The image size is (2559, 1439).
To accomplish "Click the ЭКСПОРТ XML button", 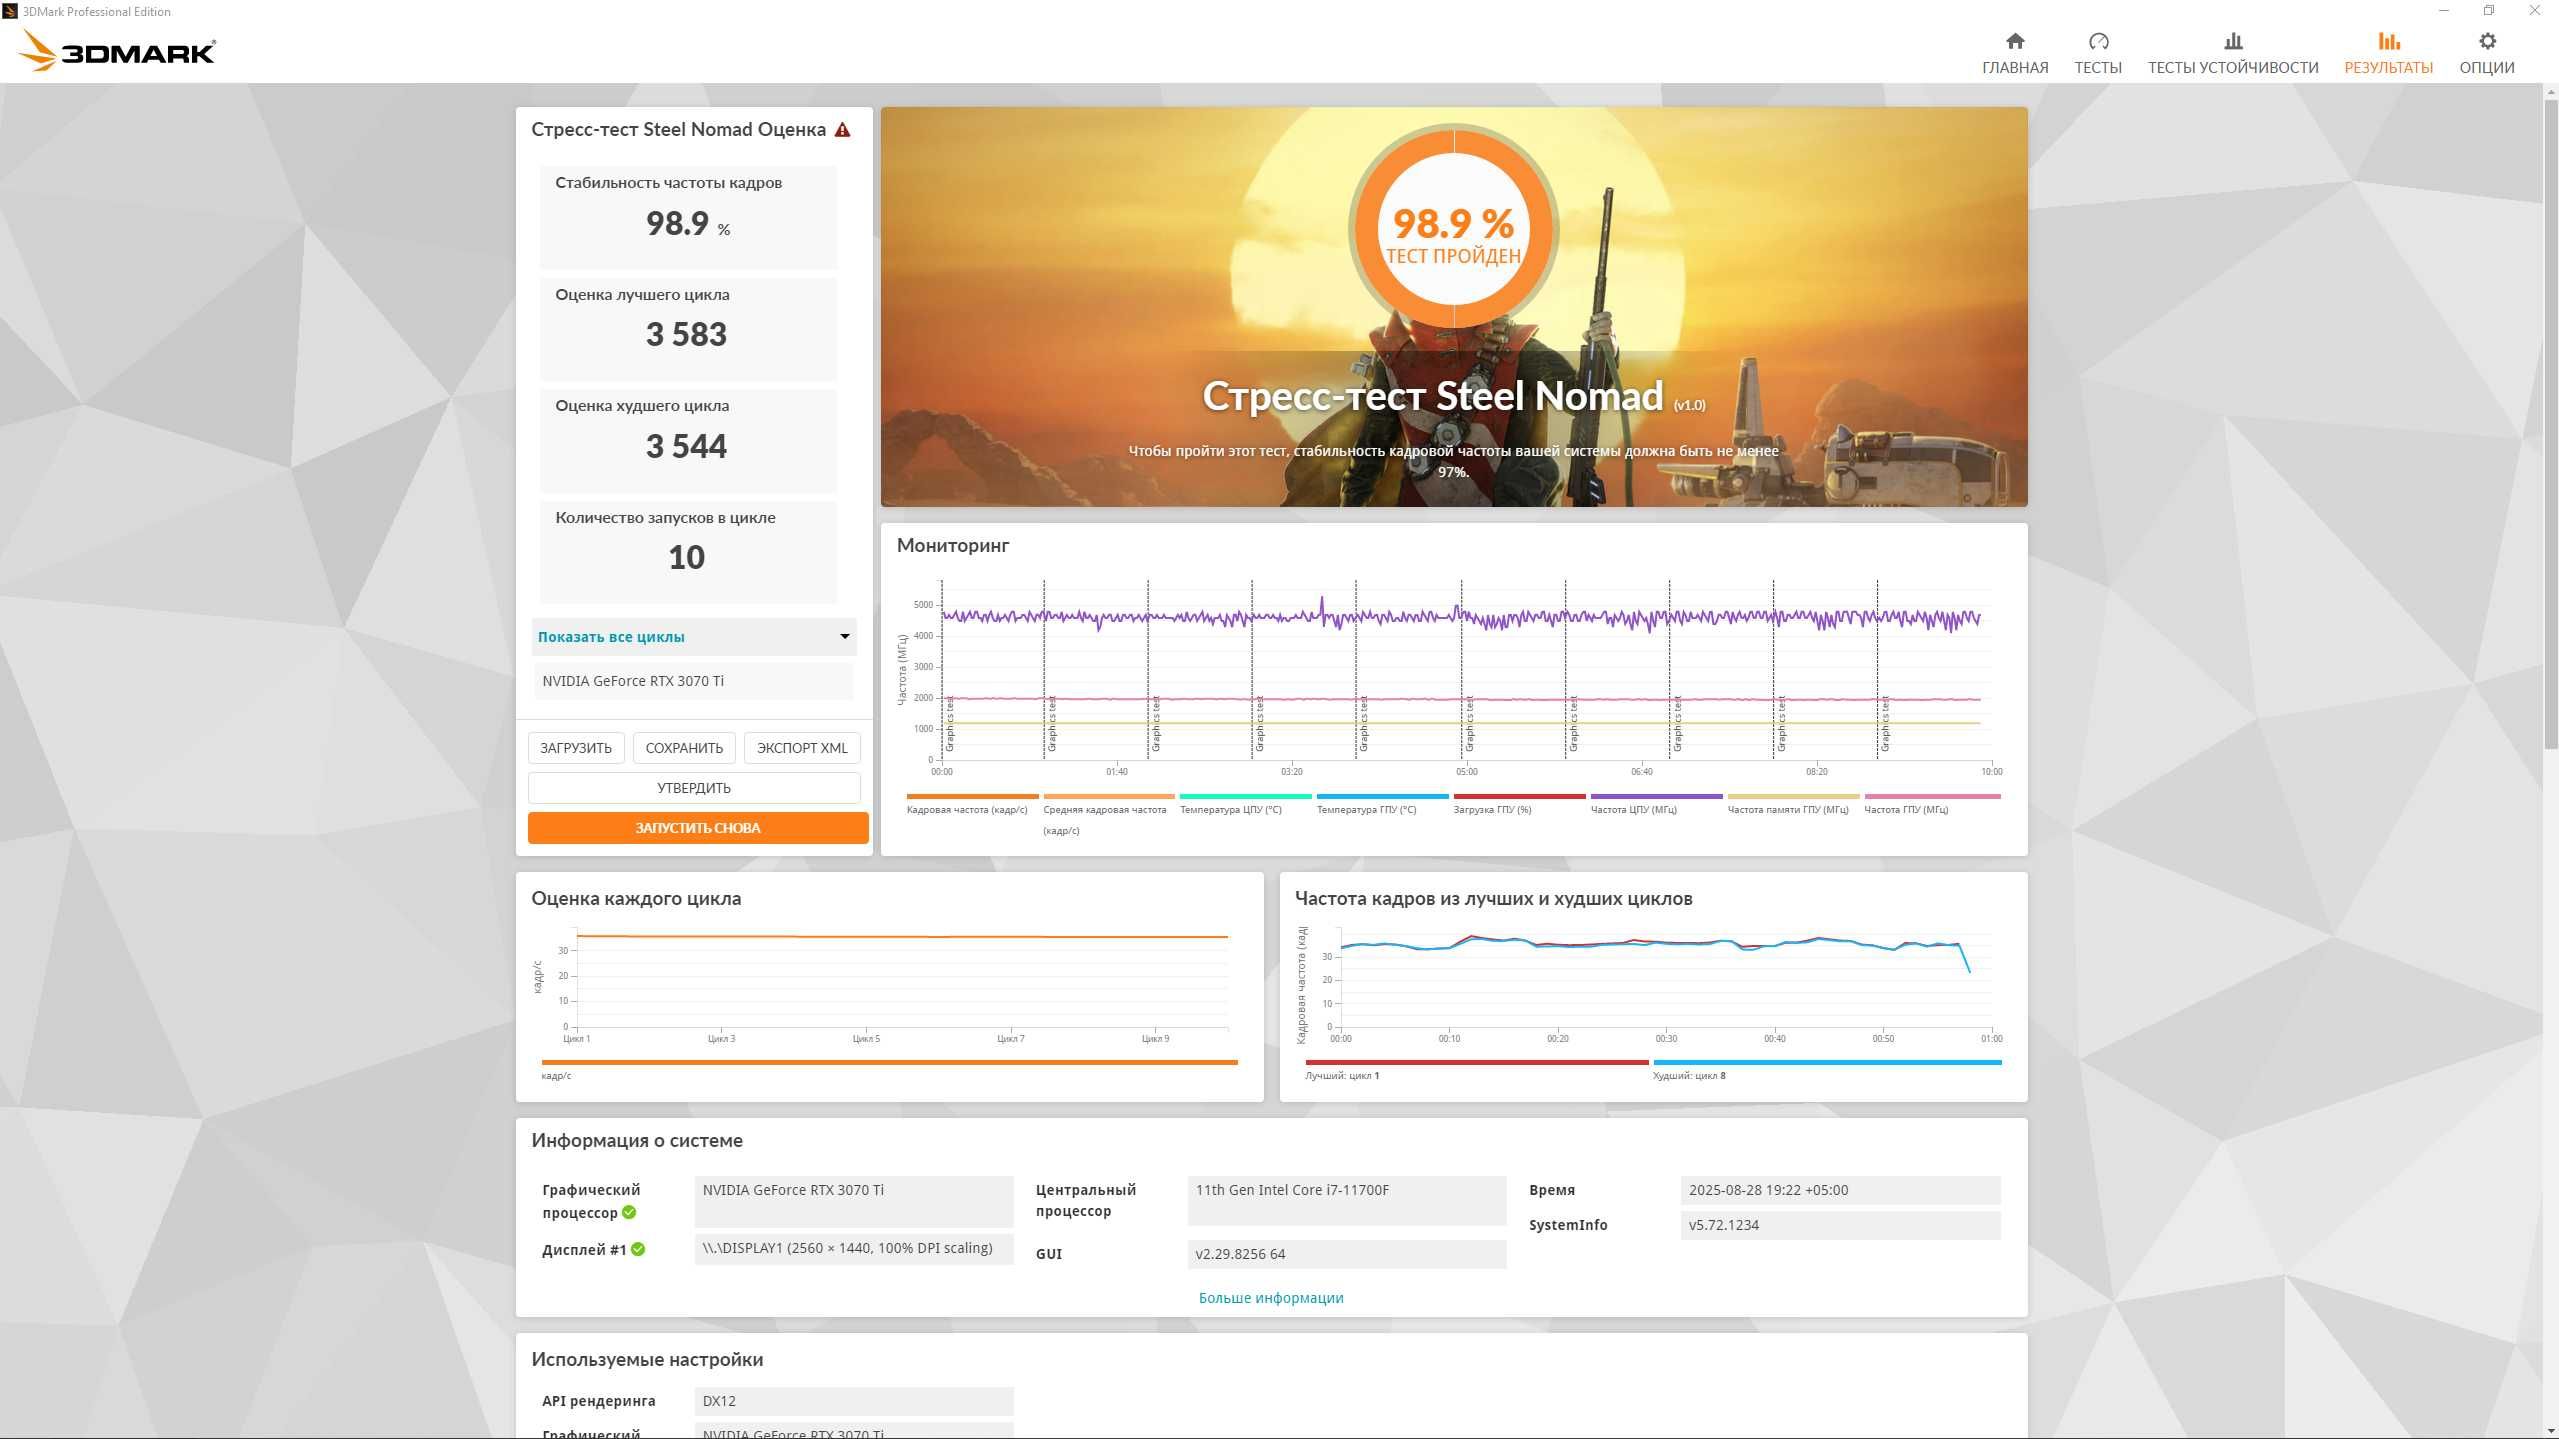I will [802, 748].
